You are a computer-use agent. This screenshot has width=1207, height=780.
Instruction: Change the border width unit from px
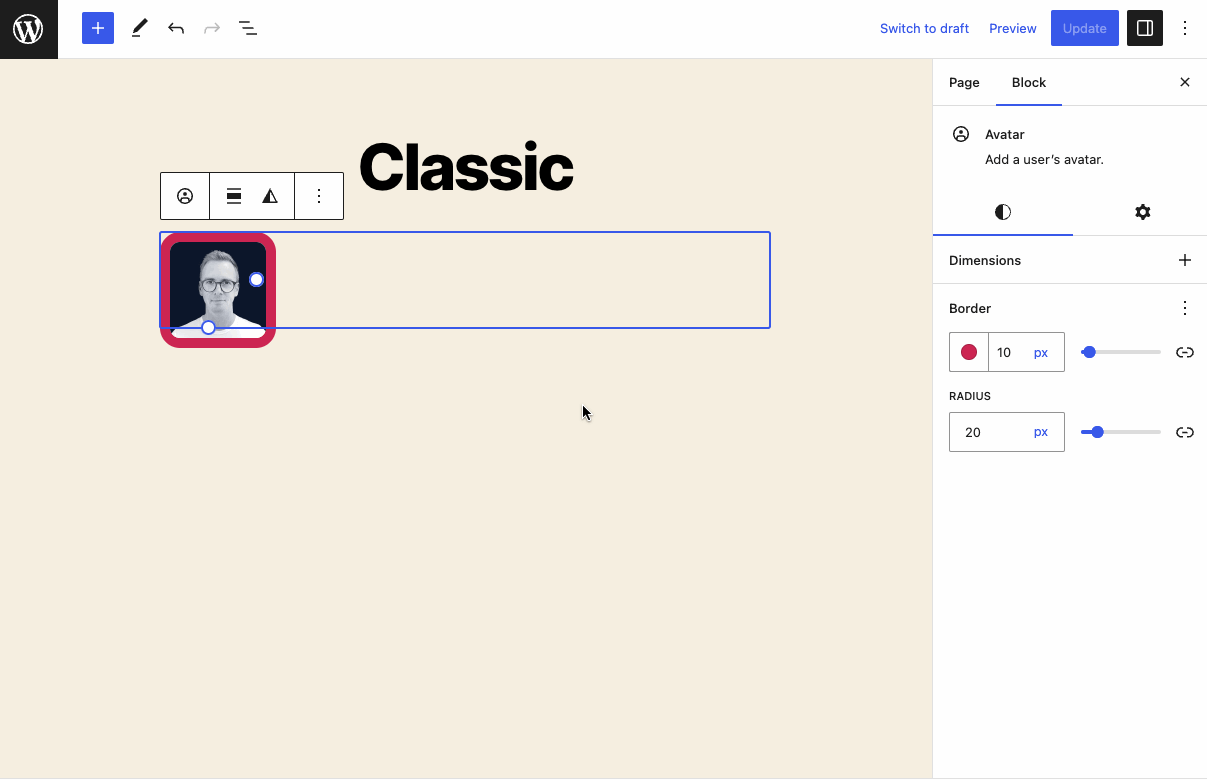pos(1040,352)
